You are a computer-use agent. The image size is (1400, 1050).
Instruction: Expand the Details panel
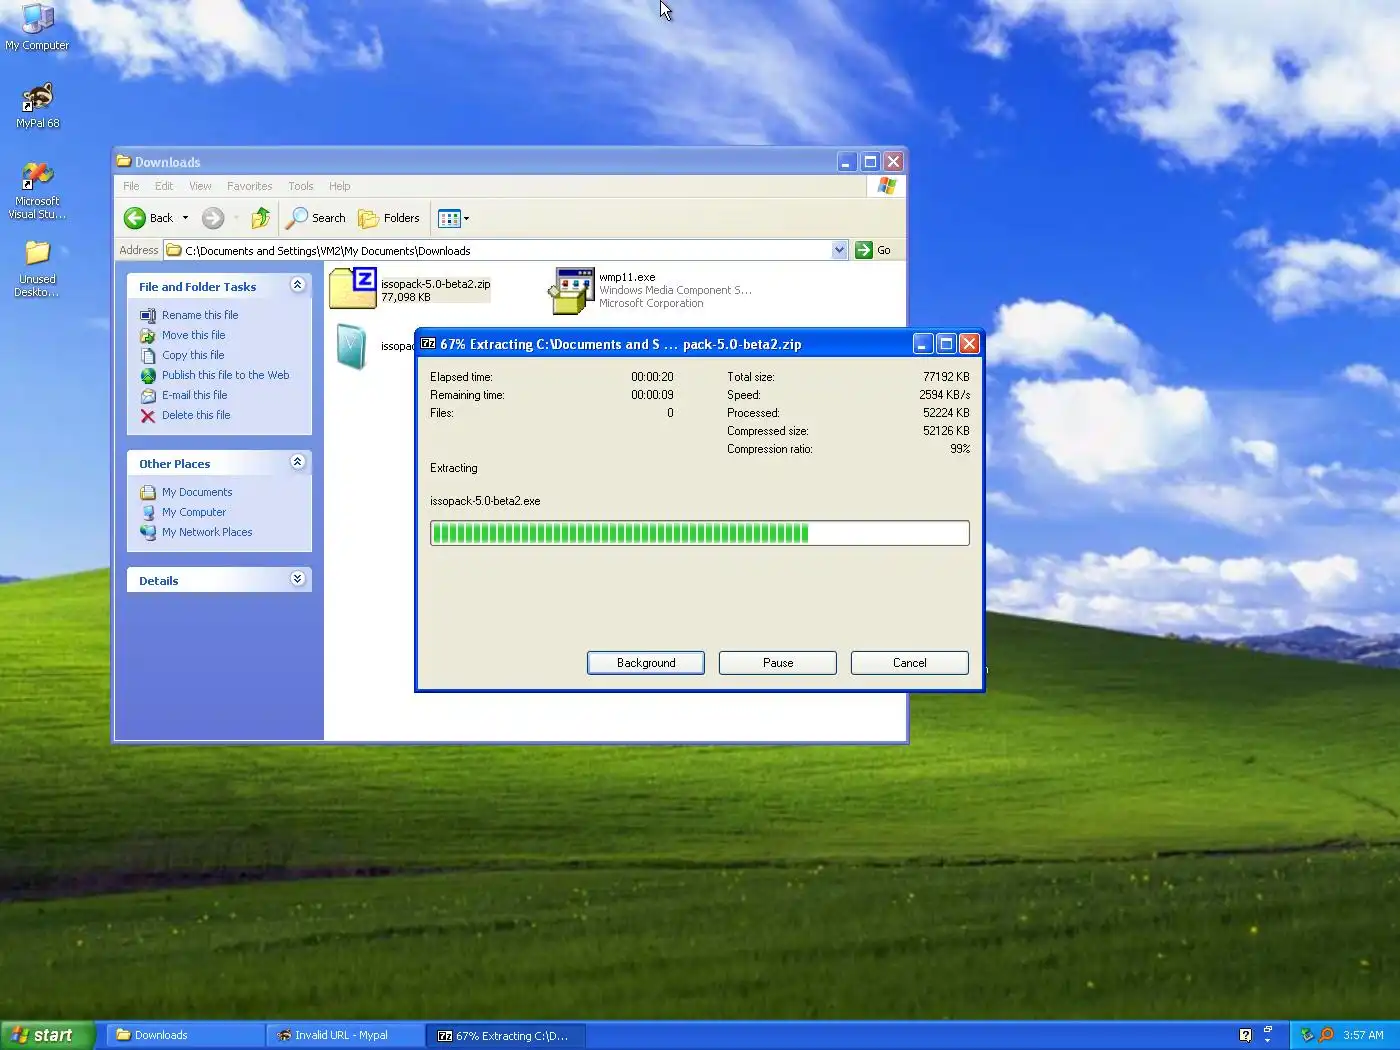point(297,579)
